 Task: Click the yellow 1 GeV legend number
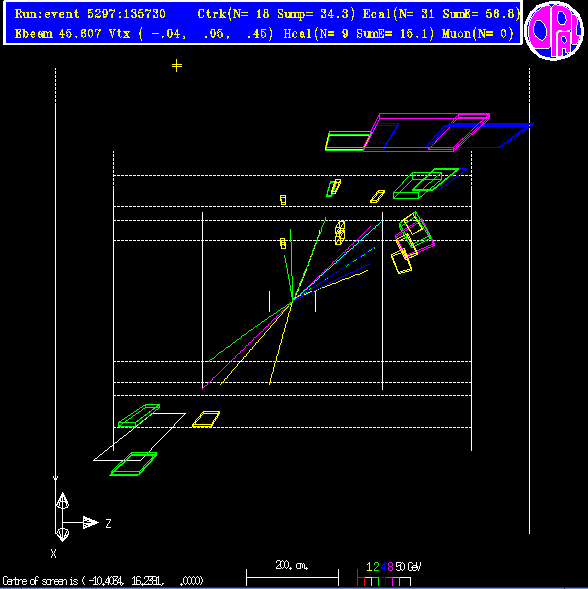click(x=369, y=566)
